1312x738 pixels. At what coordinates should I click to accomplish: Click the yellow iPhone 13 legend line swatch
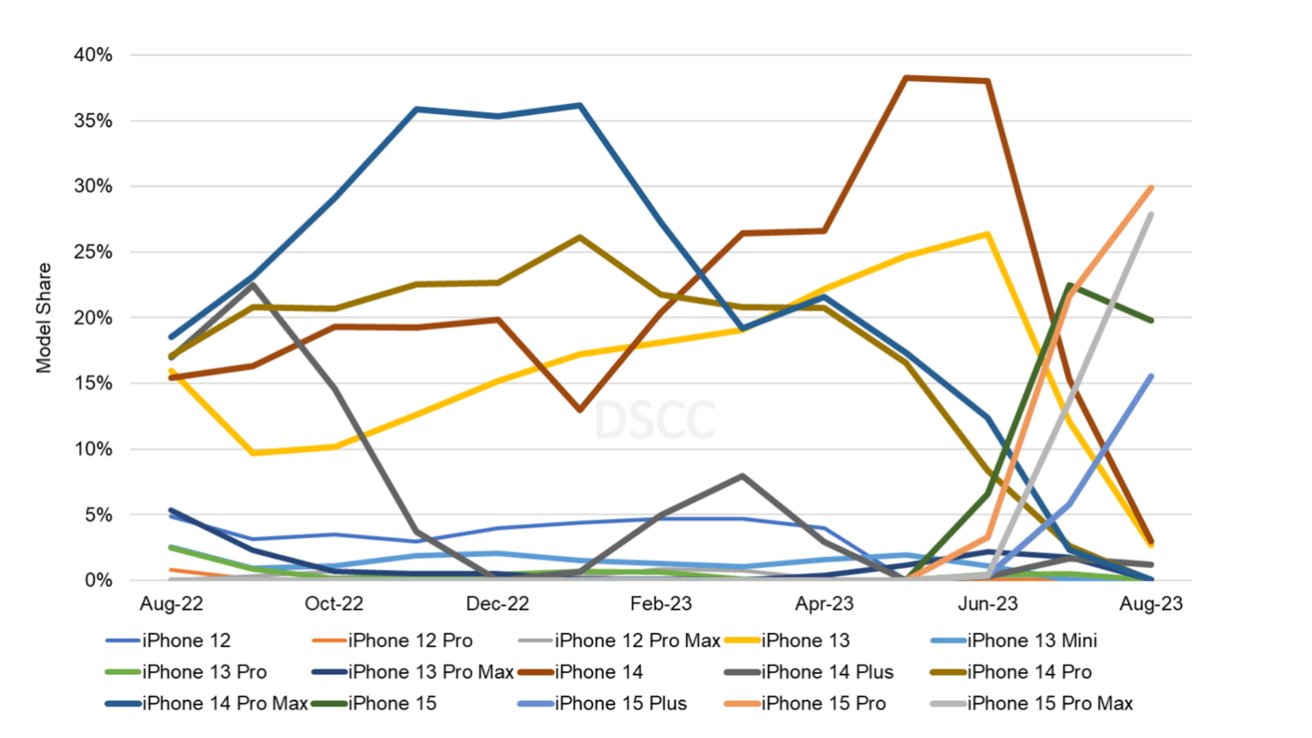[739, 641]
